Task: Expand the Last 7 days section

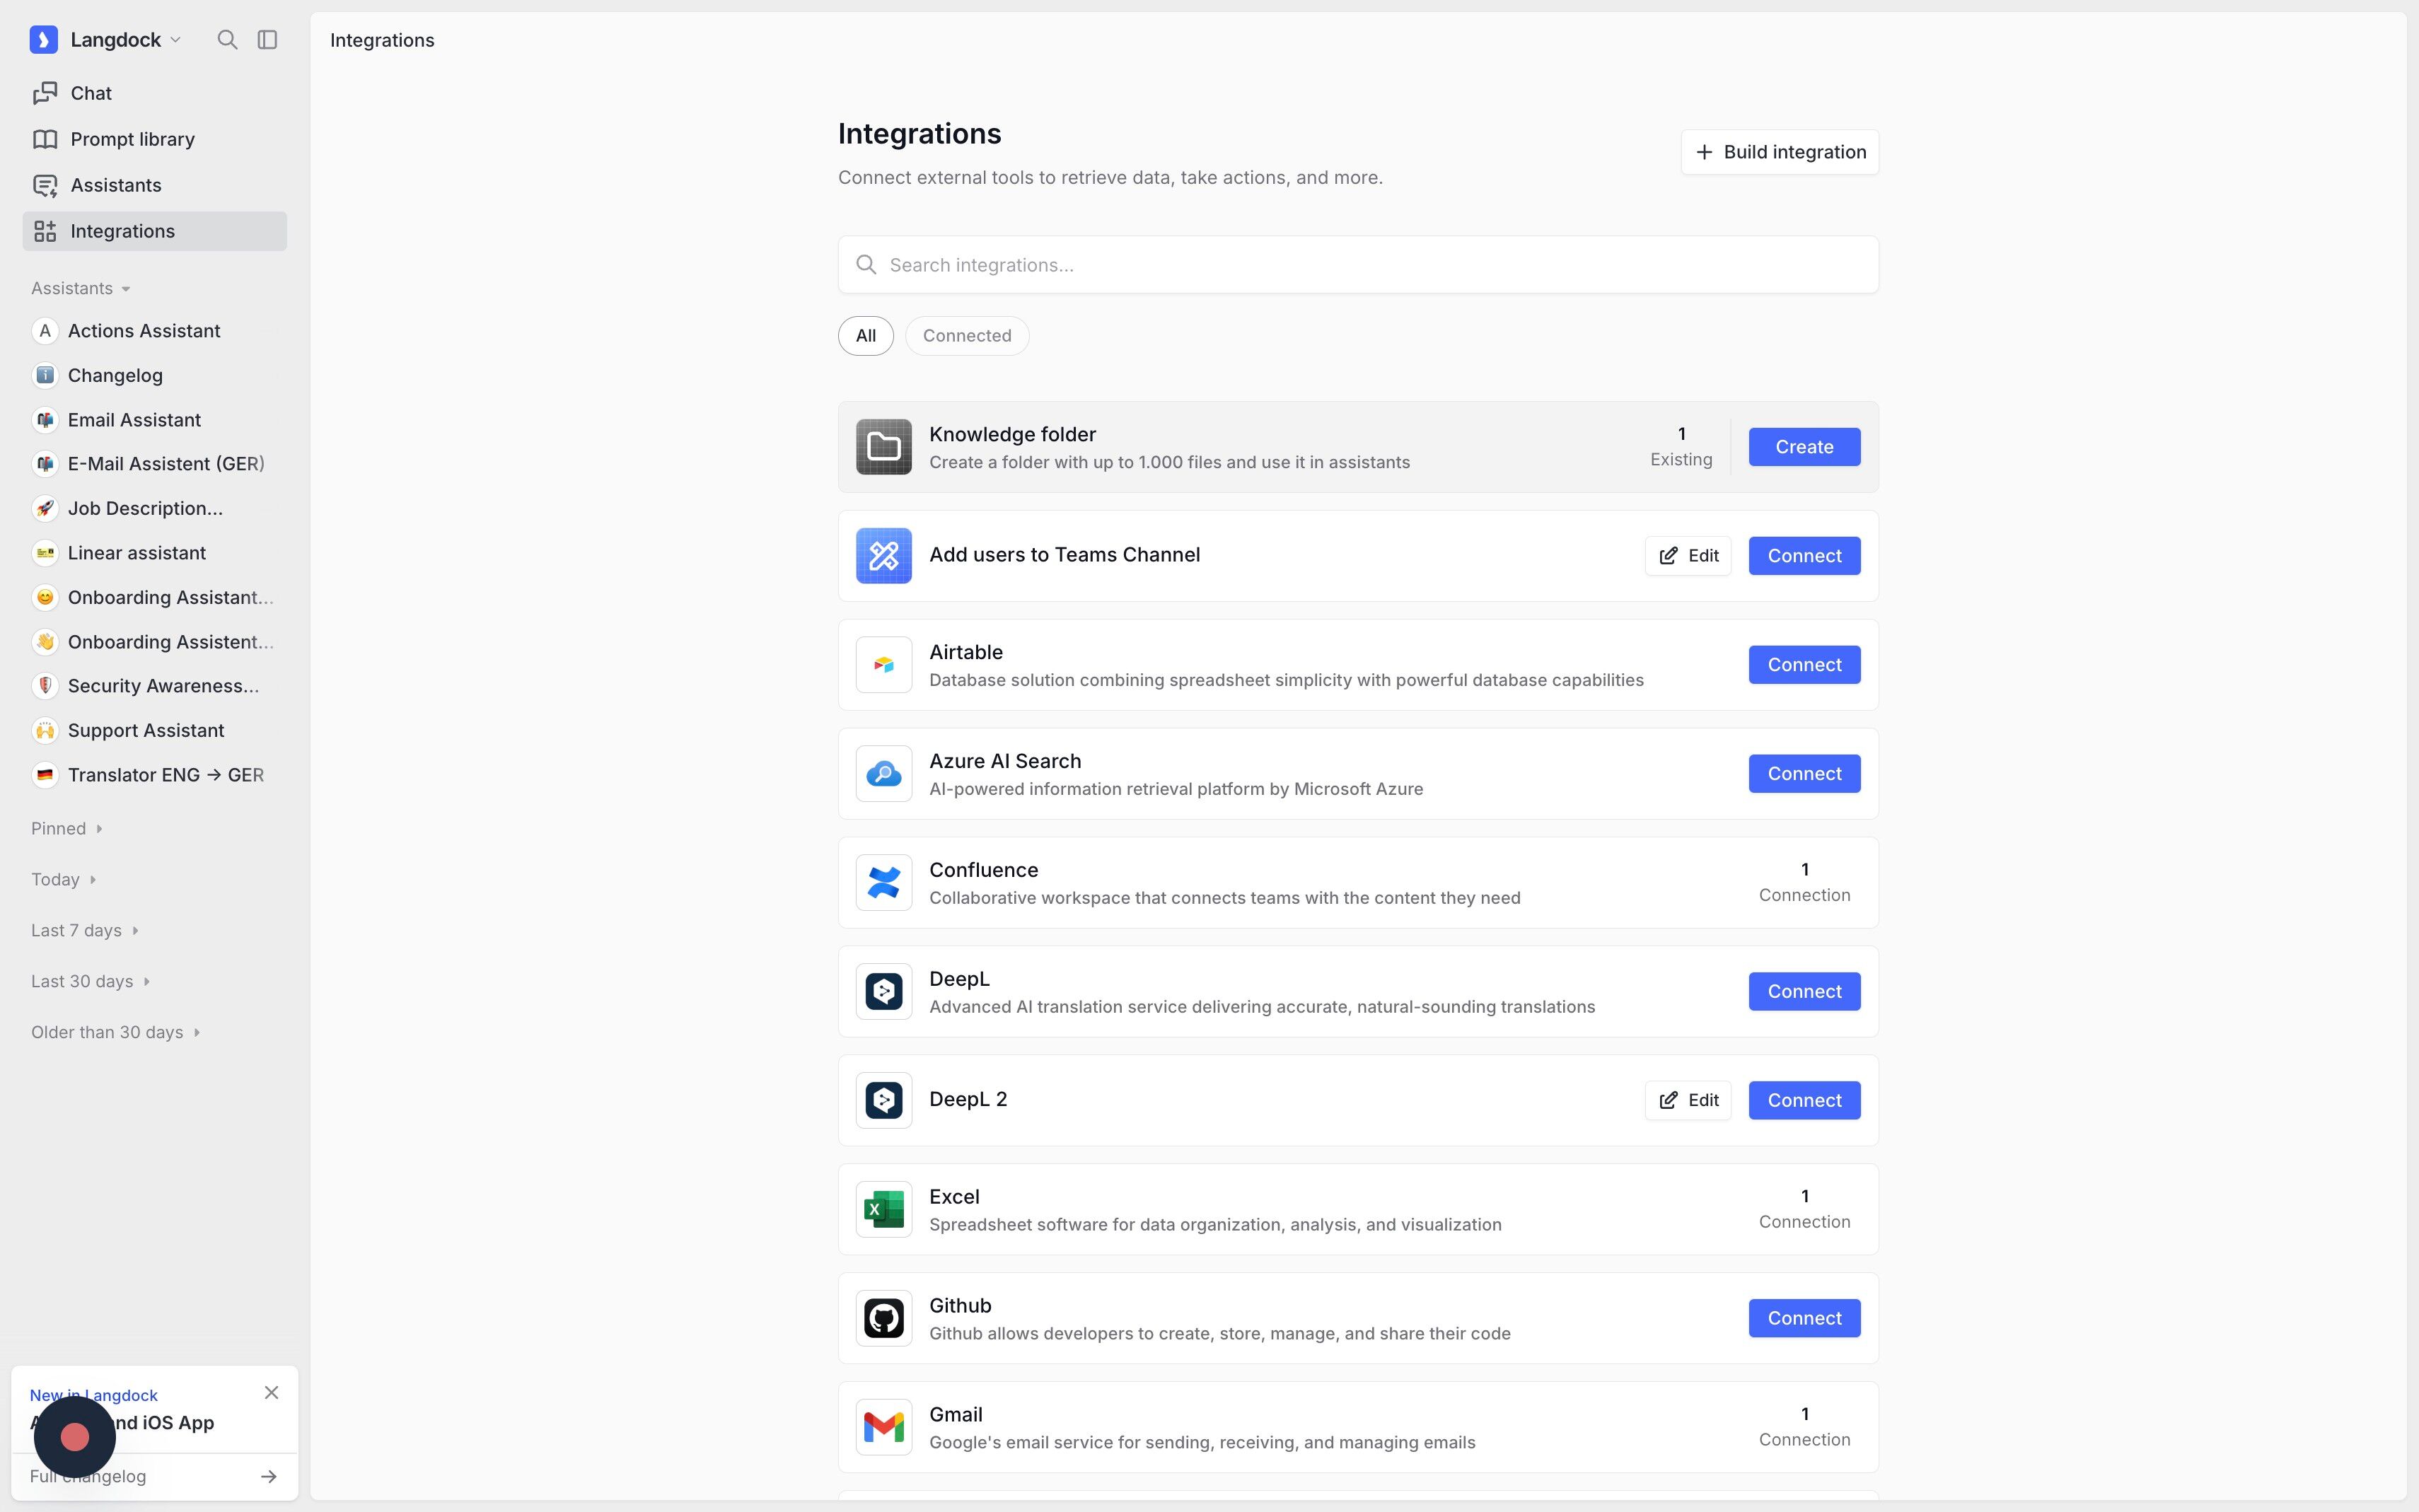Action: (x=84, y=930)
